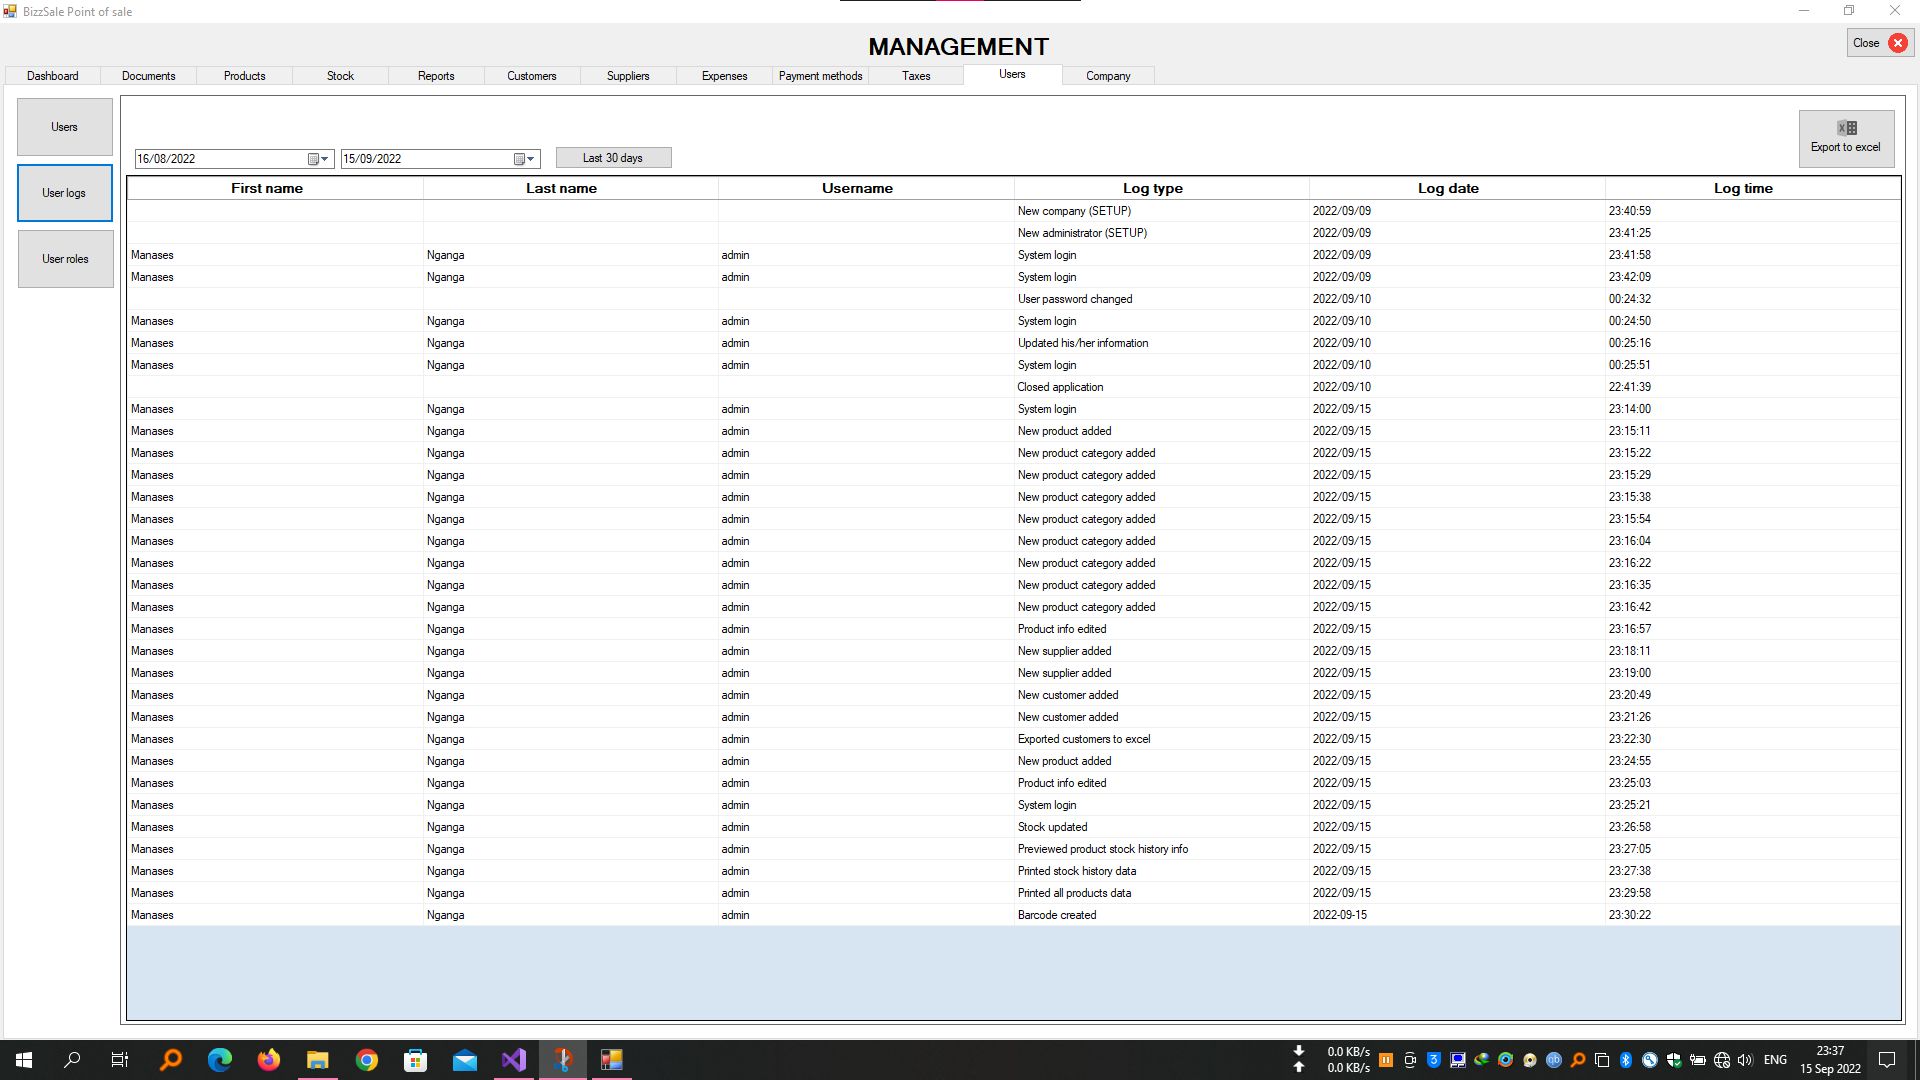Open the Microsoft Edge taskbar icon
The image size is (1920, 1080).
(220, 1060)
